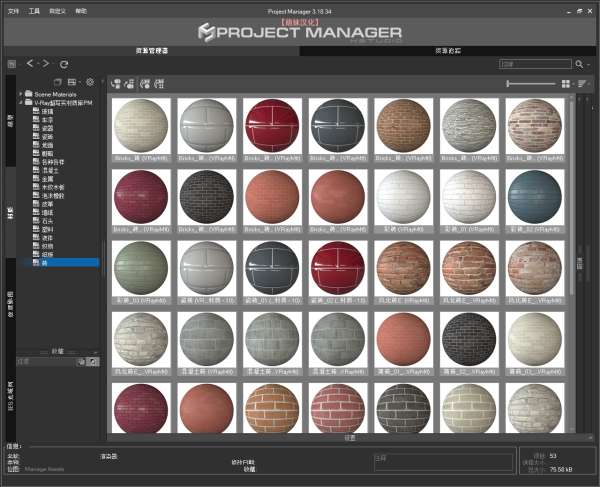Open the 帮助 menu

click(81, 11)
